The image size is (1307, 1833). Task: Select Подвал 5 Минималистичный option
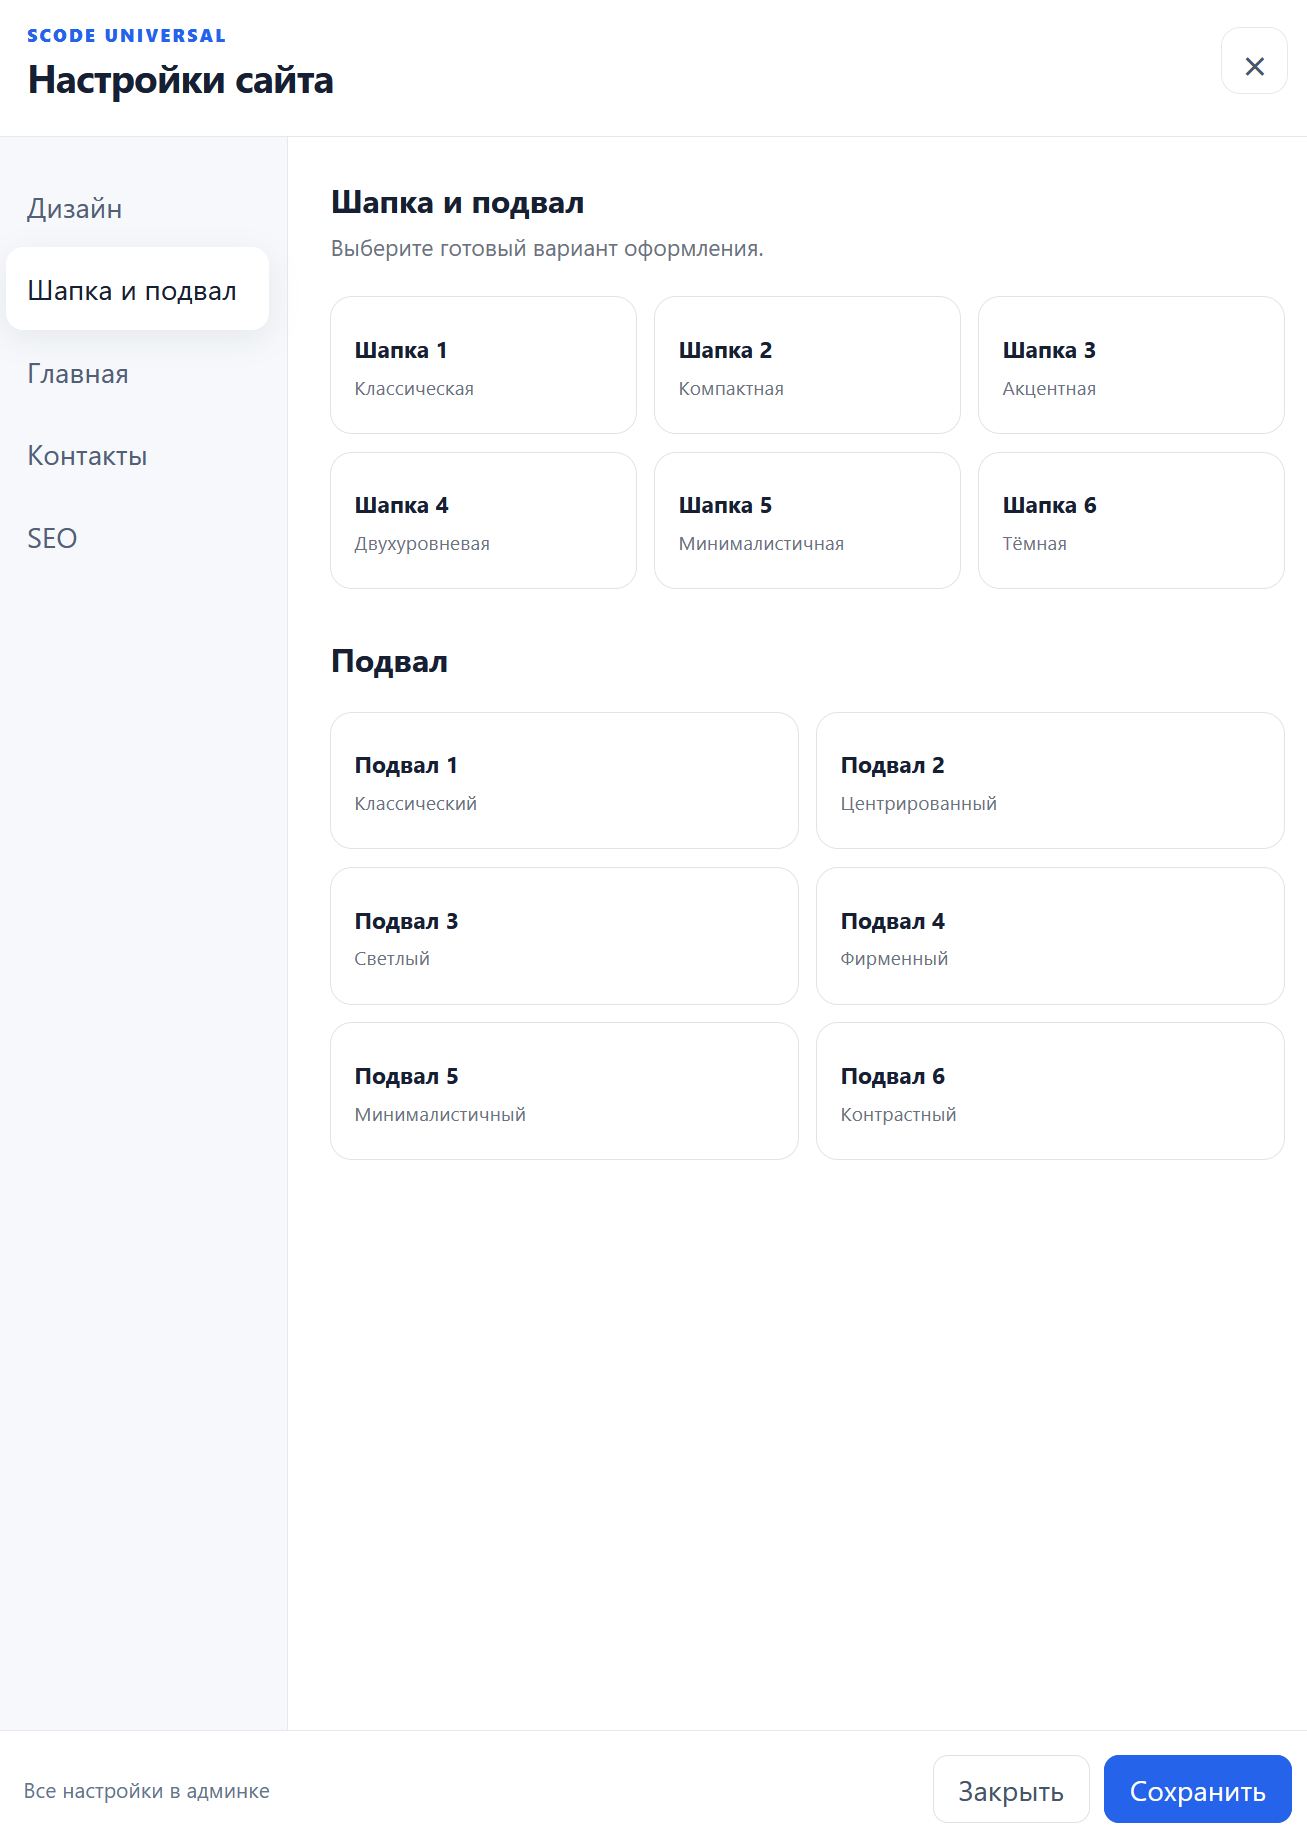pyautogui.click(x=564, y=1091)
